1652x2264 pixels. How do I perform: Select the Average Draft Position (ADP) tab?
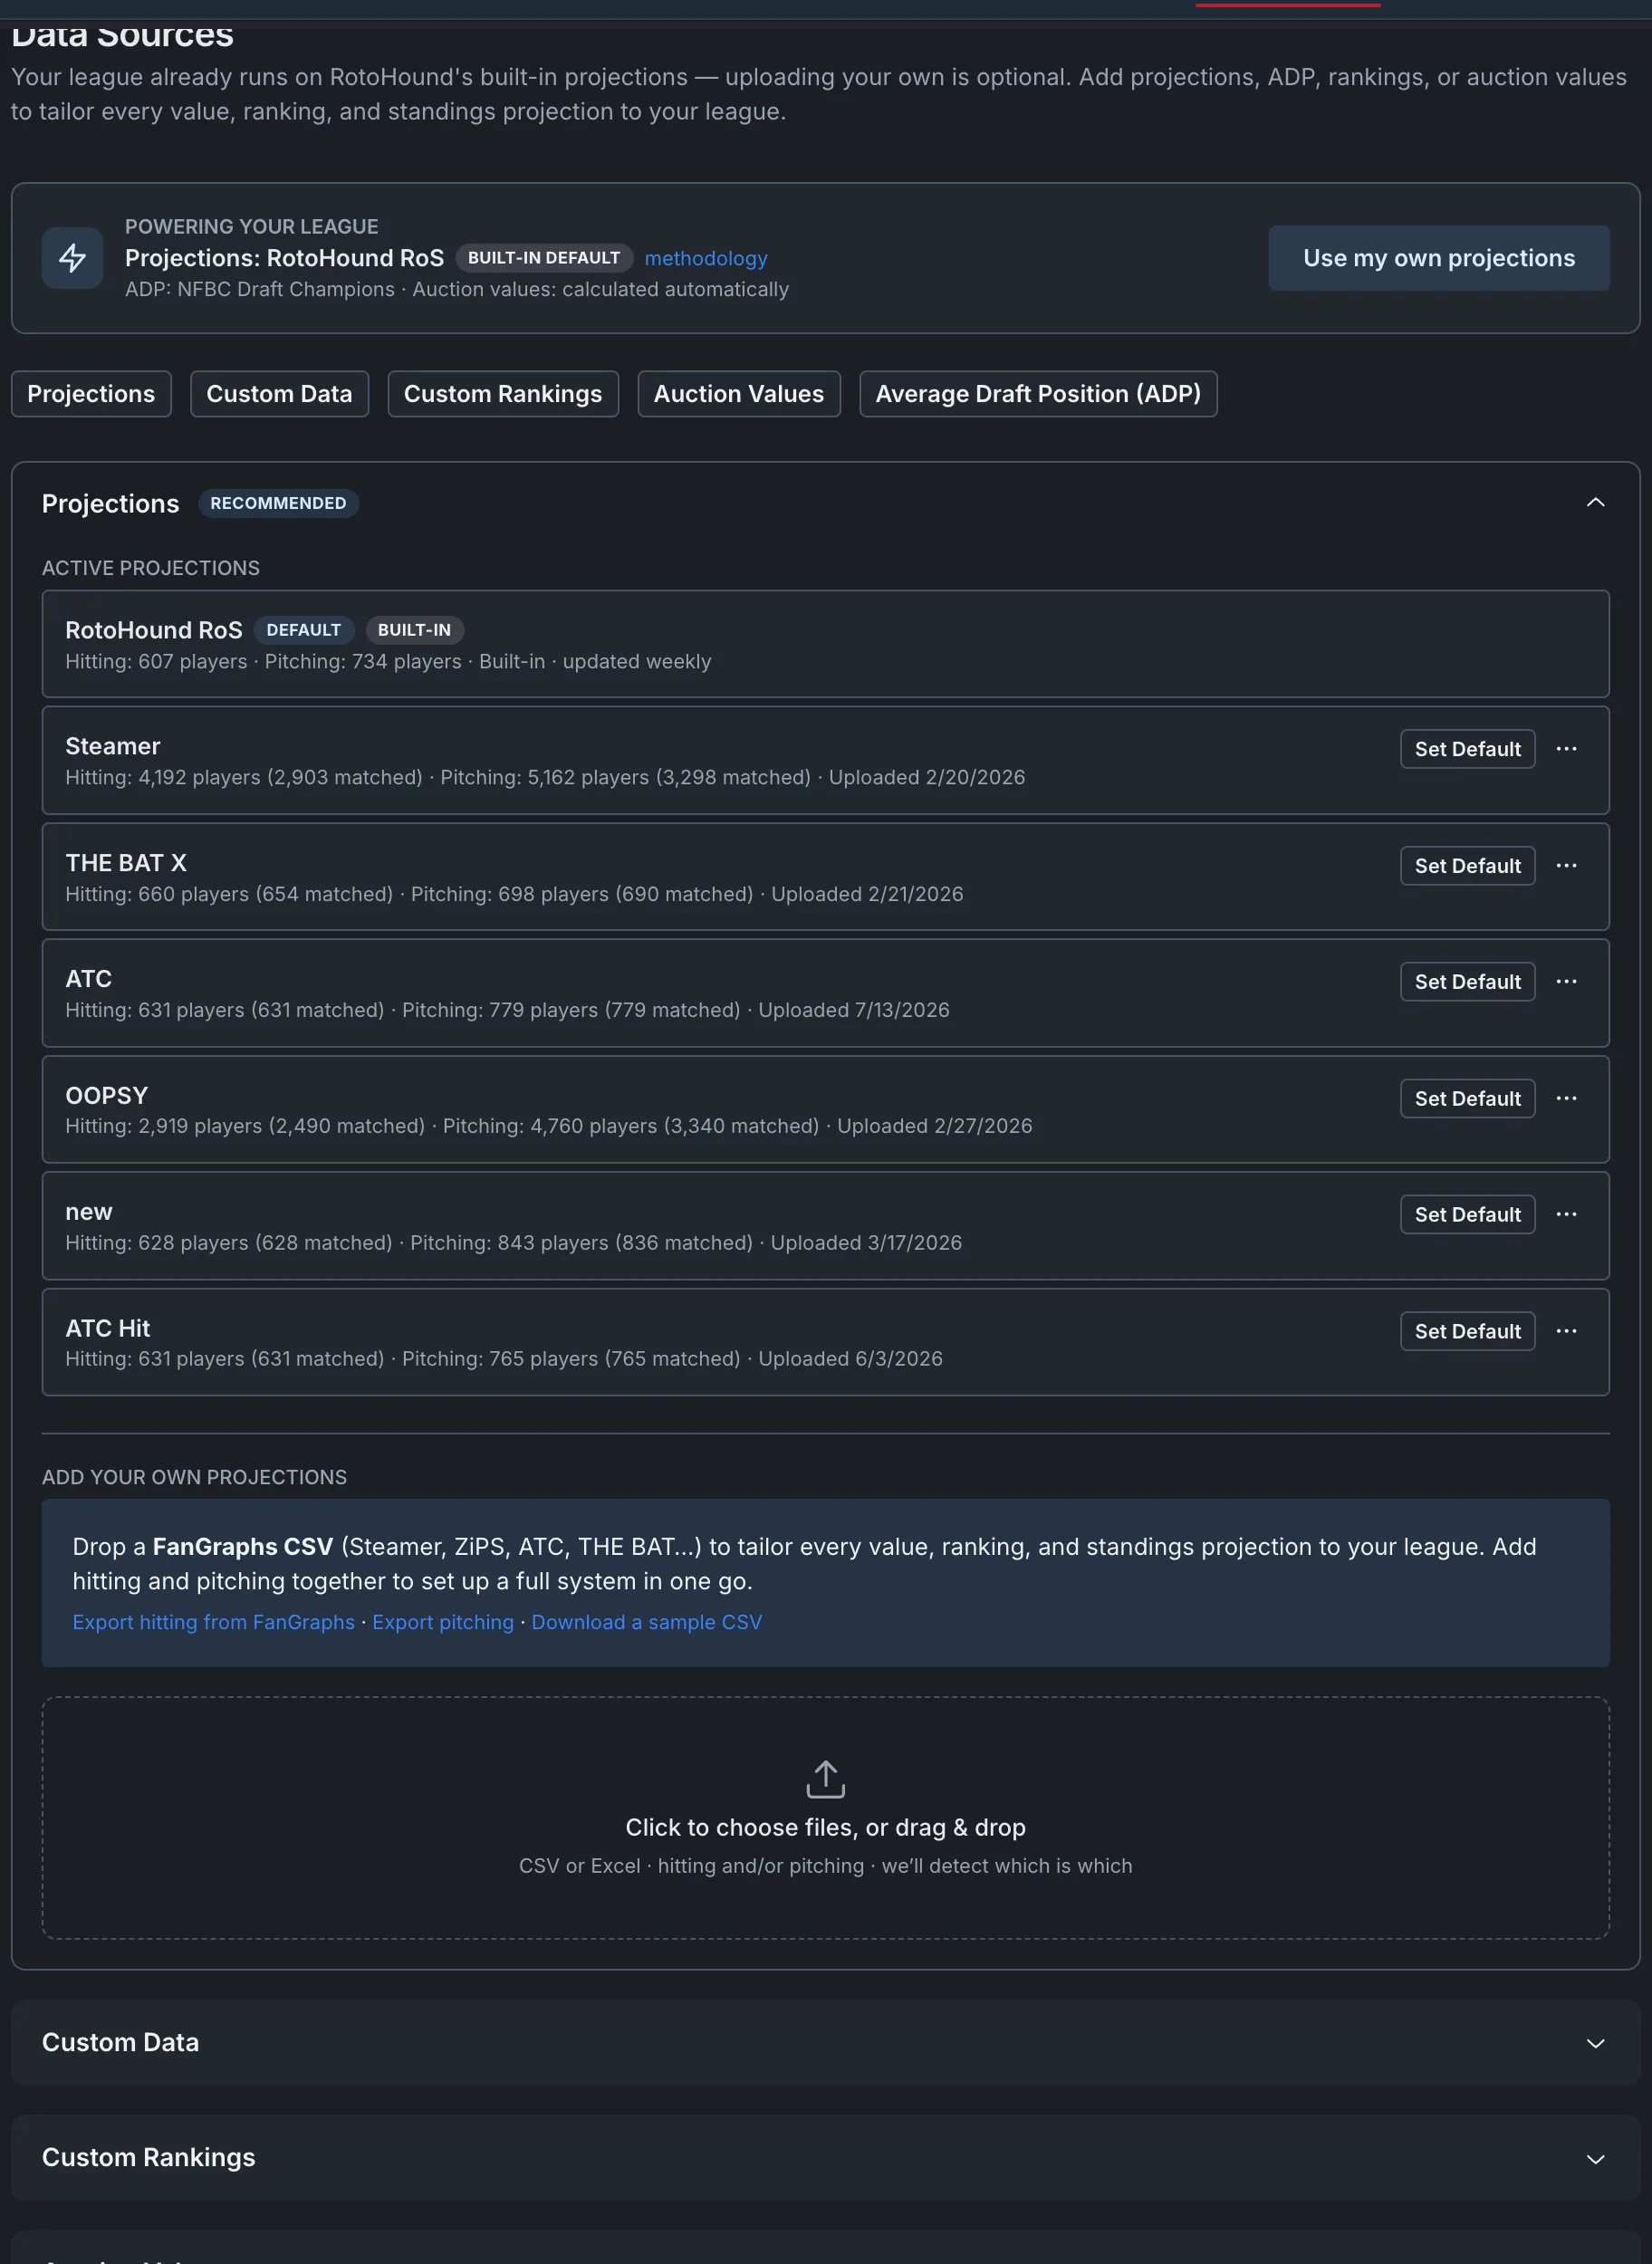(1038, 394)
